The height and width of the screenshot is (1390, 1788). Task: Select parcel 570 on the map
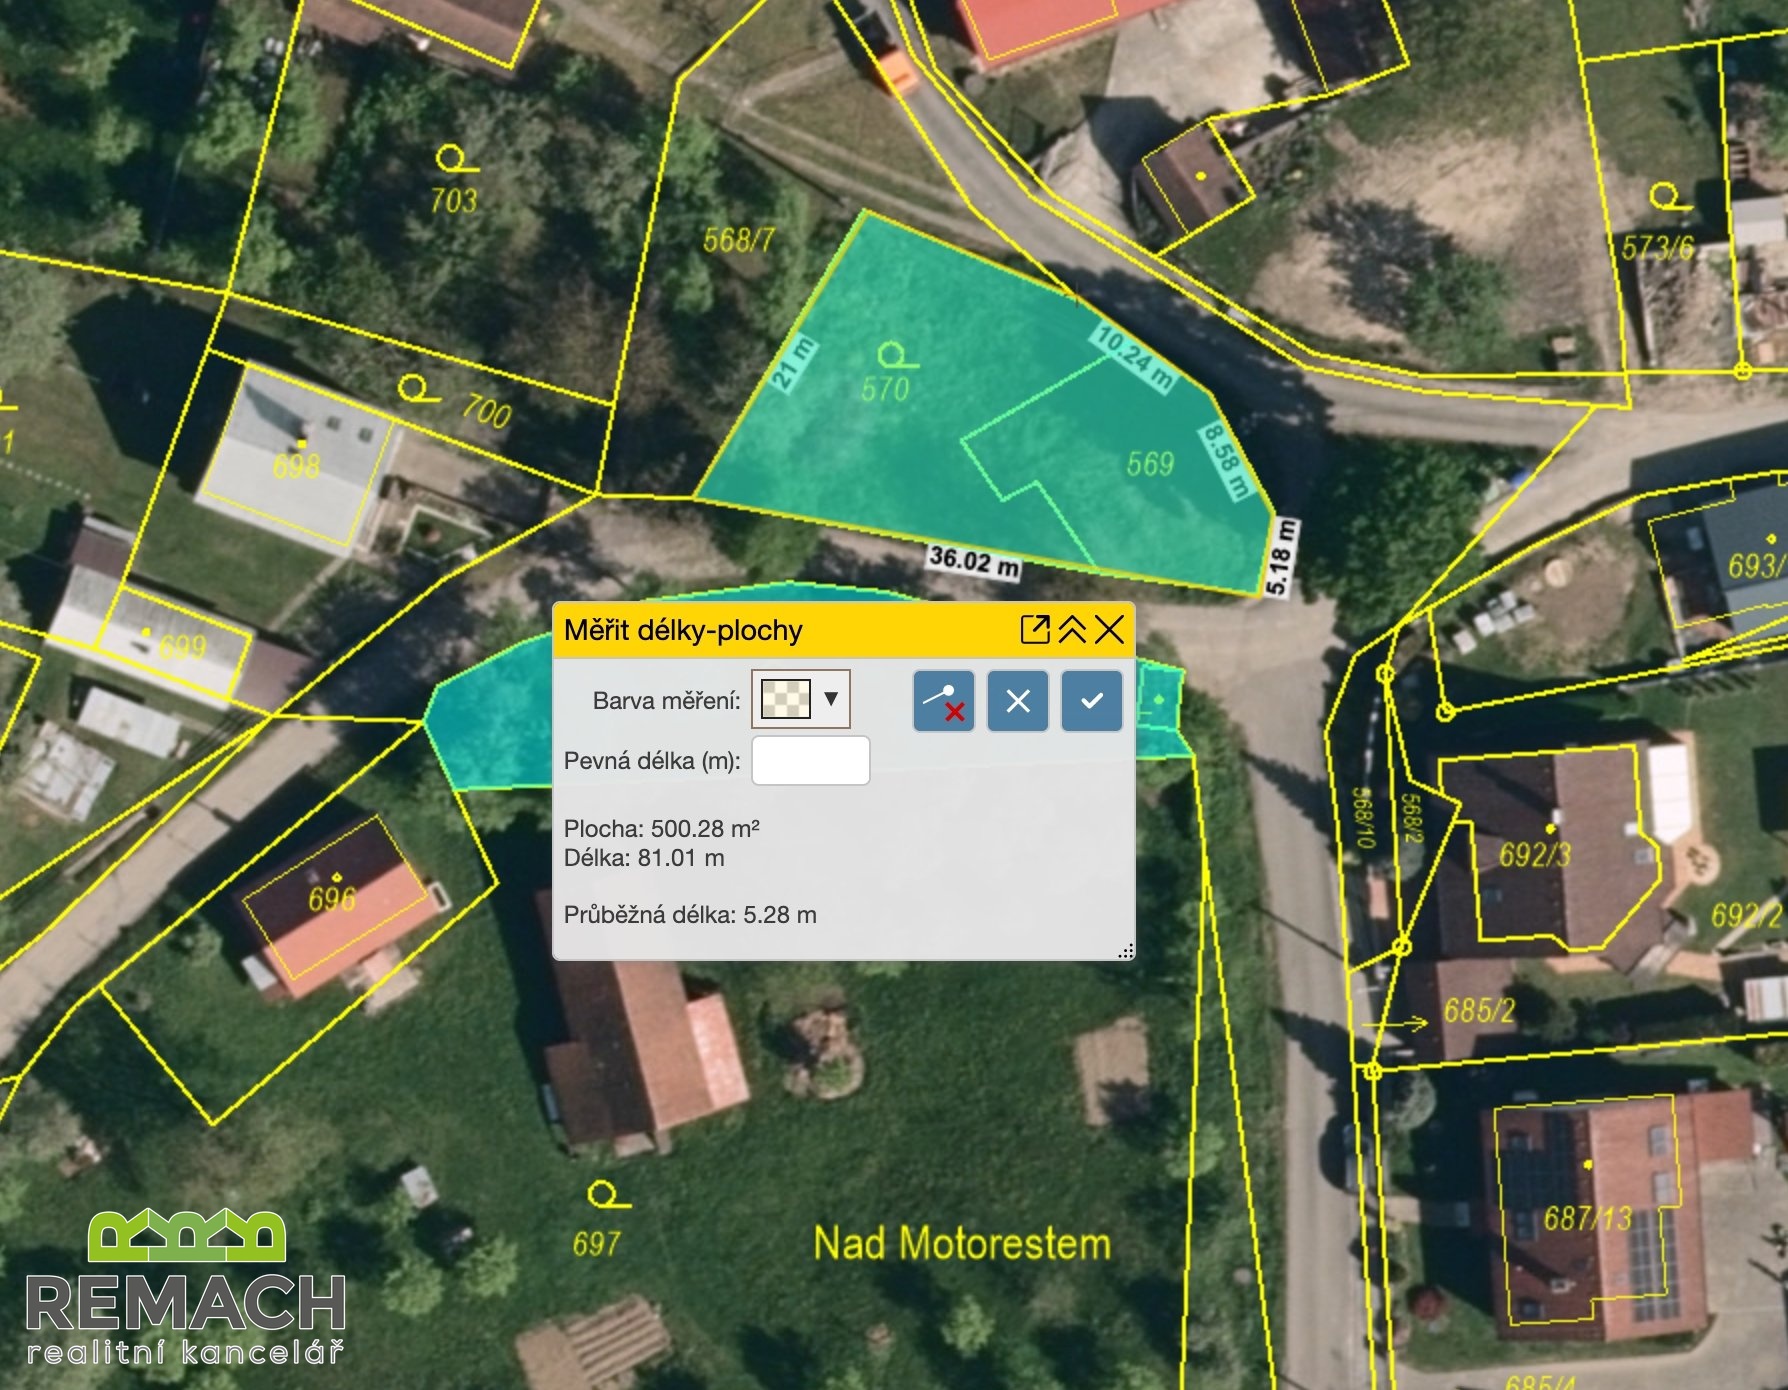point(885,389)
